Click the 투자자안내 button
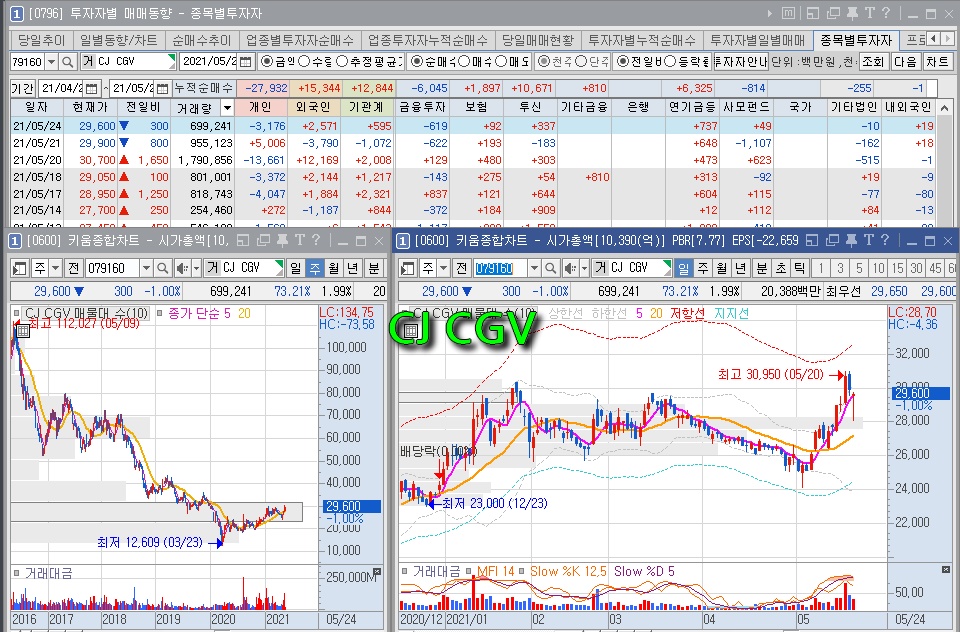This screenshot has height=632, width=960. (x=740, y=62)
